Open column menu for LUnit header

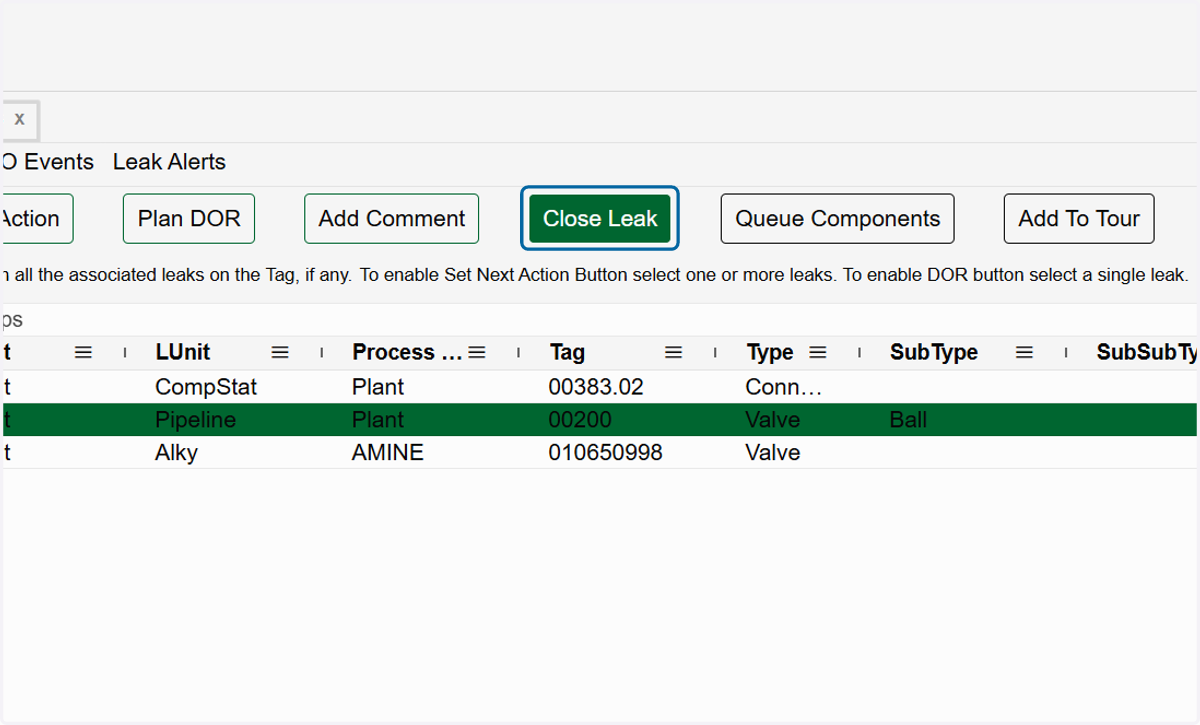(280, 352)
